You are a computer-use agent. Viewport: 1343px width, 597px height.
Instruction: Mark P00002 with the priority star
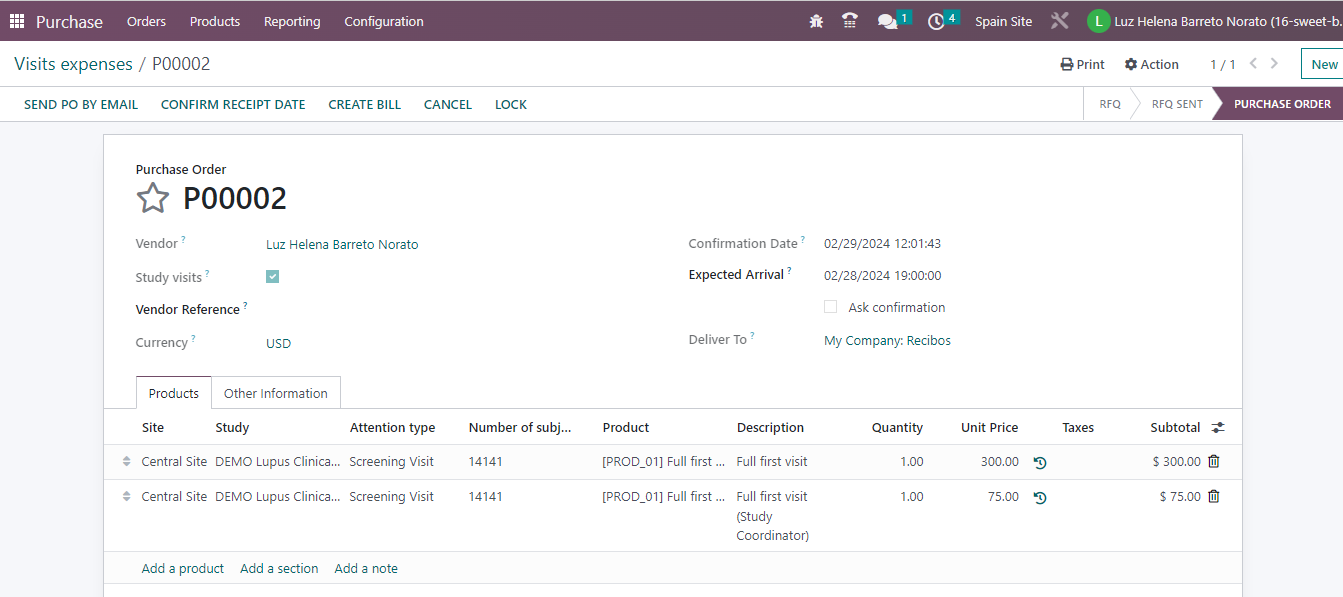point(153,198)
